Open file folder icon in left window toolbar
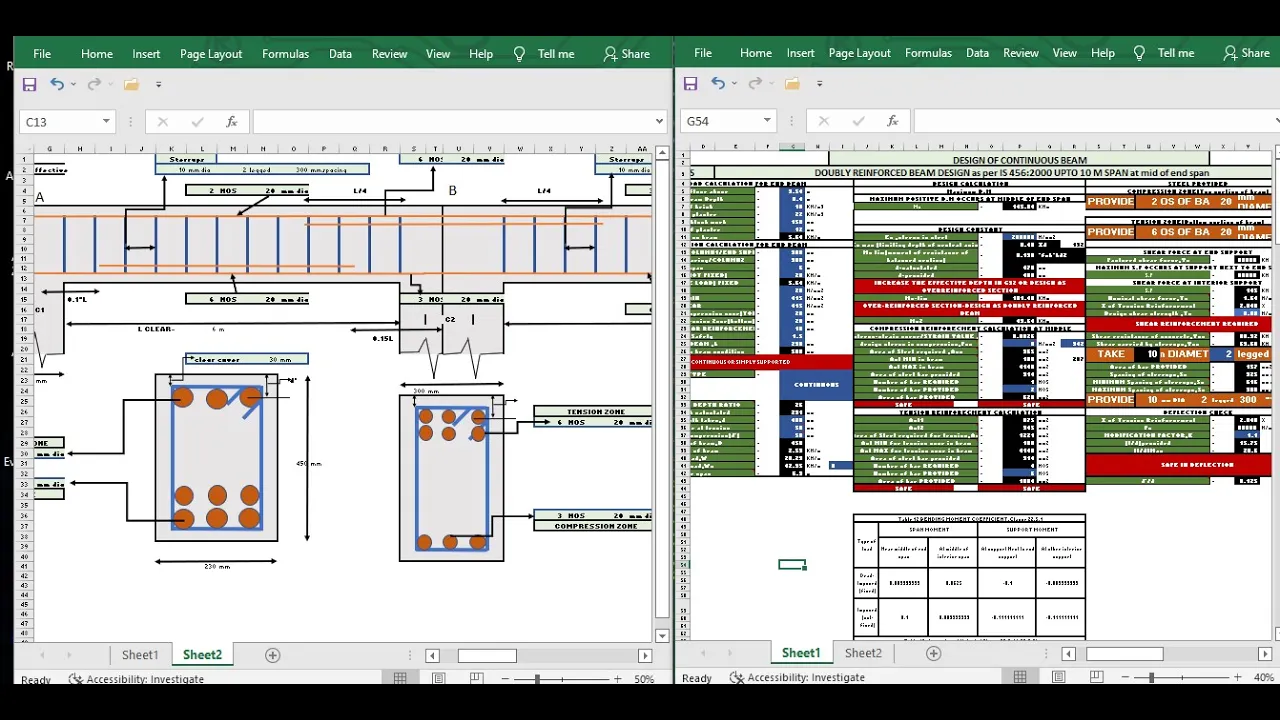This screenshot has width=1280, height=720. pyautogui.click(x=131, y=85)
